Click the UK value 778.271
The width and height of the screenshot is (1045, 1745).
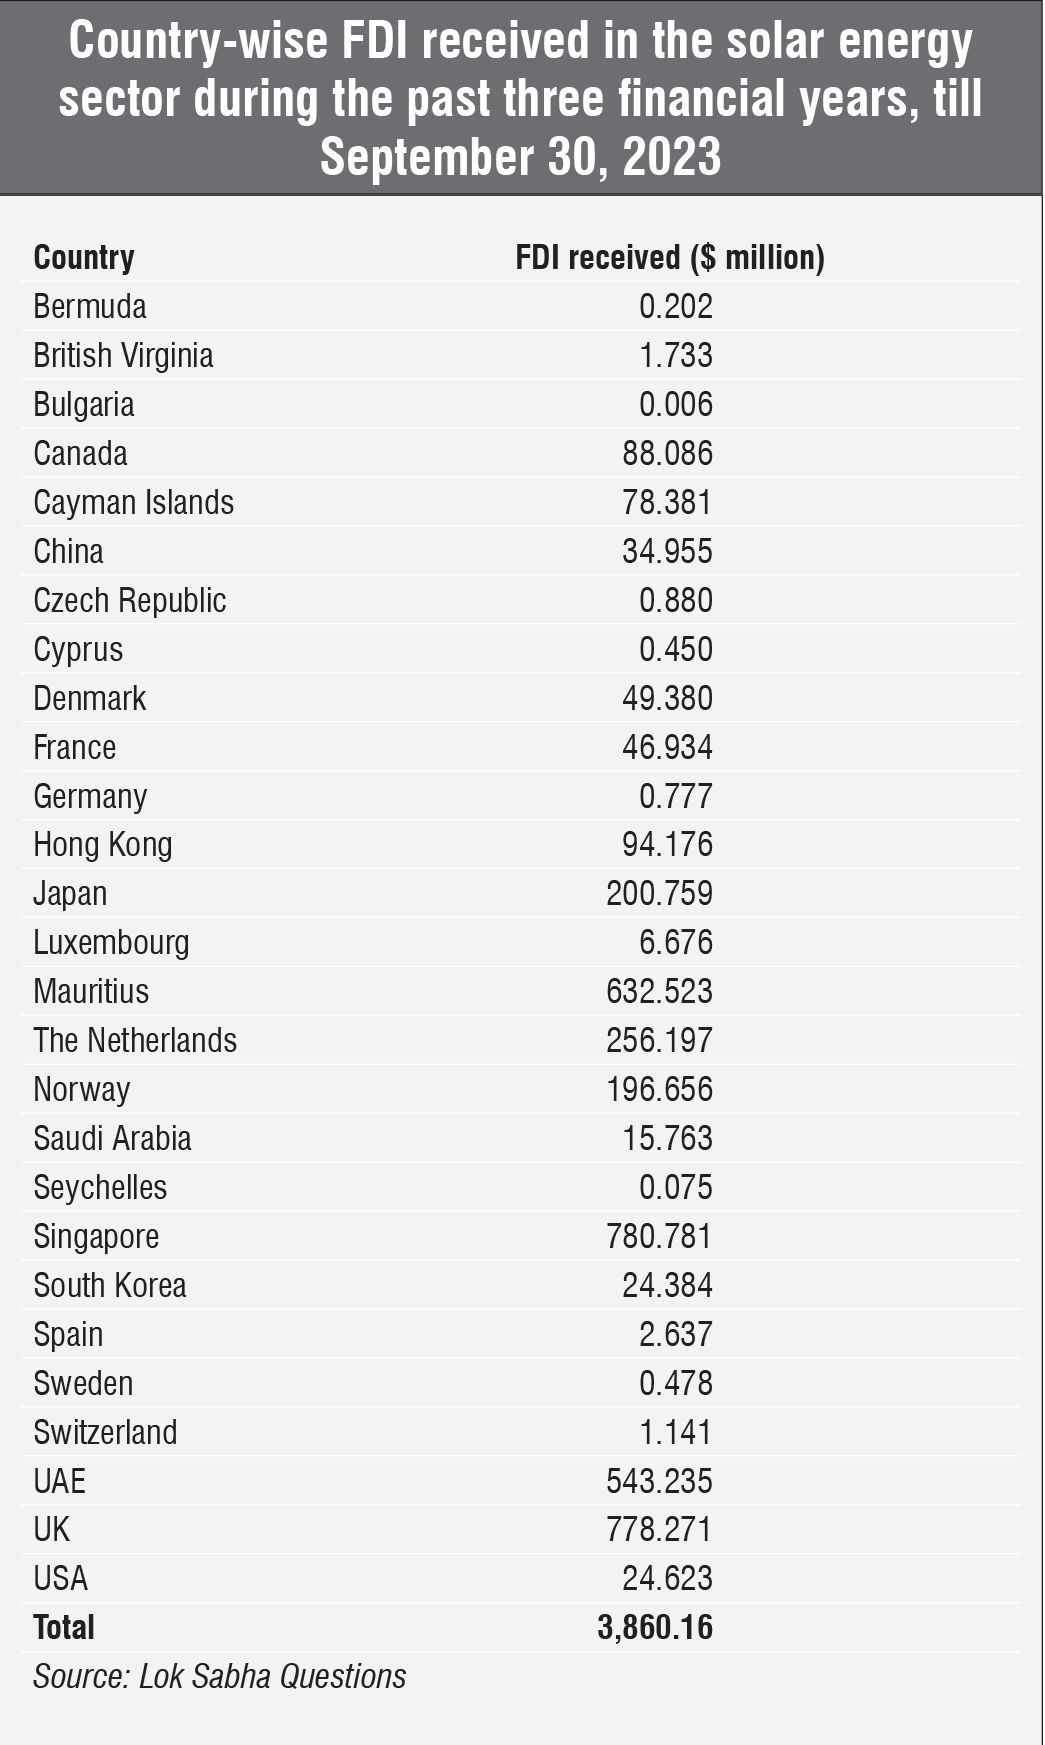[x=659, y=1530]
